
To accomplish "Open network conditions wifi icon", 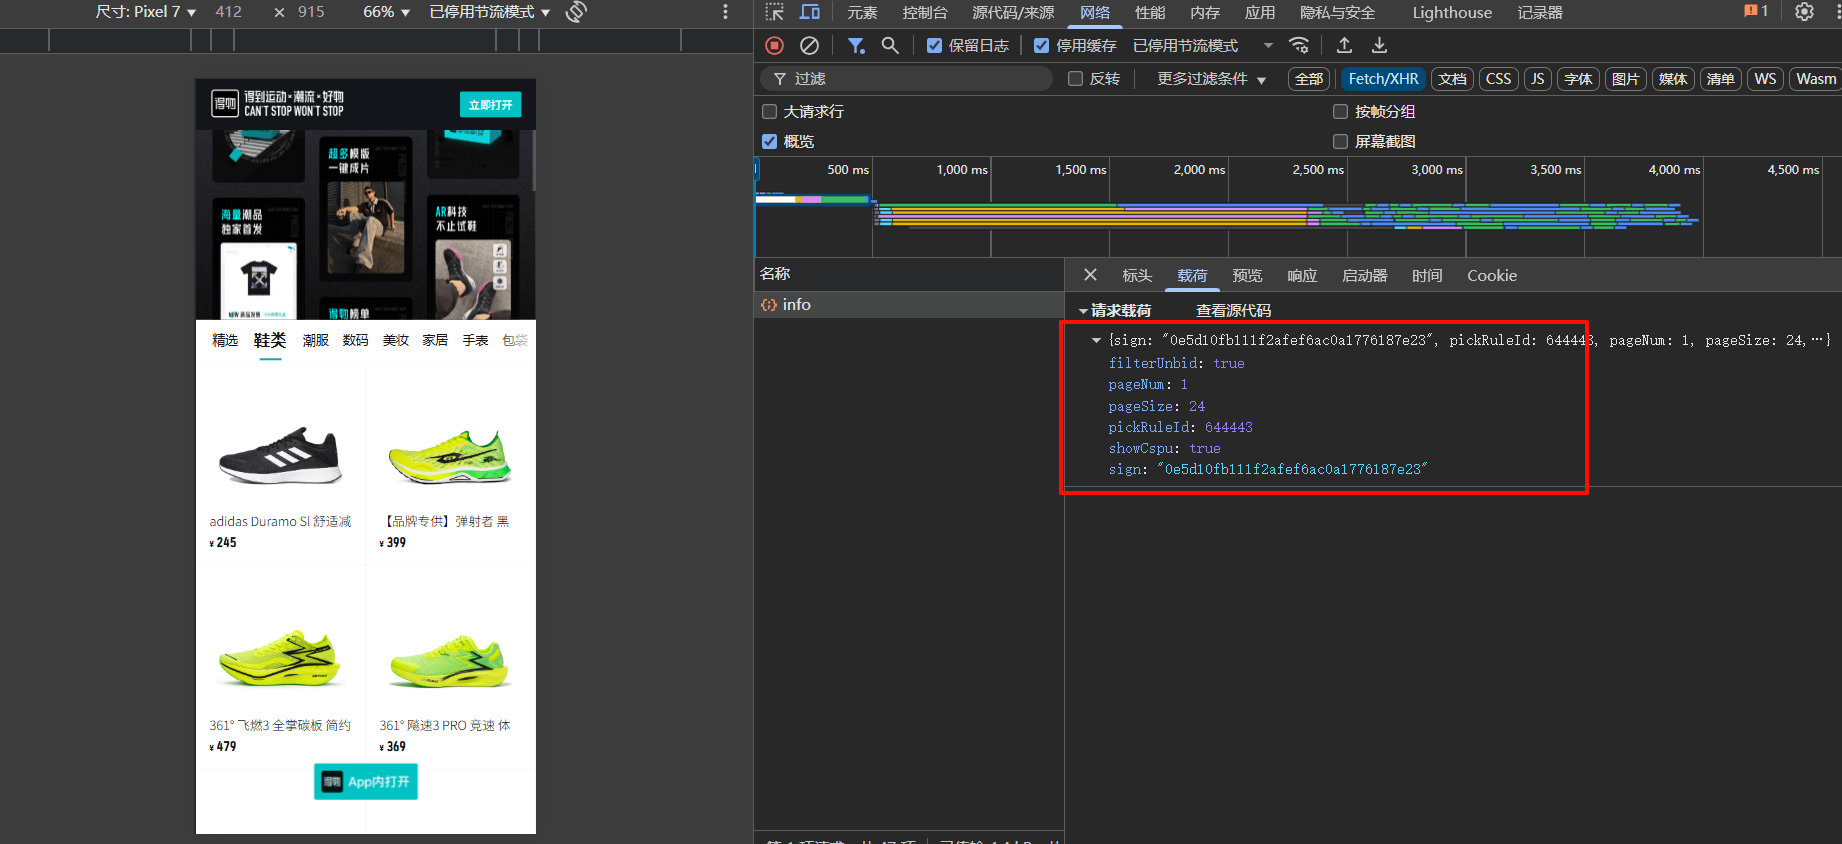I will point(1299,45).
